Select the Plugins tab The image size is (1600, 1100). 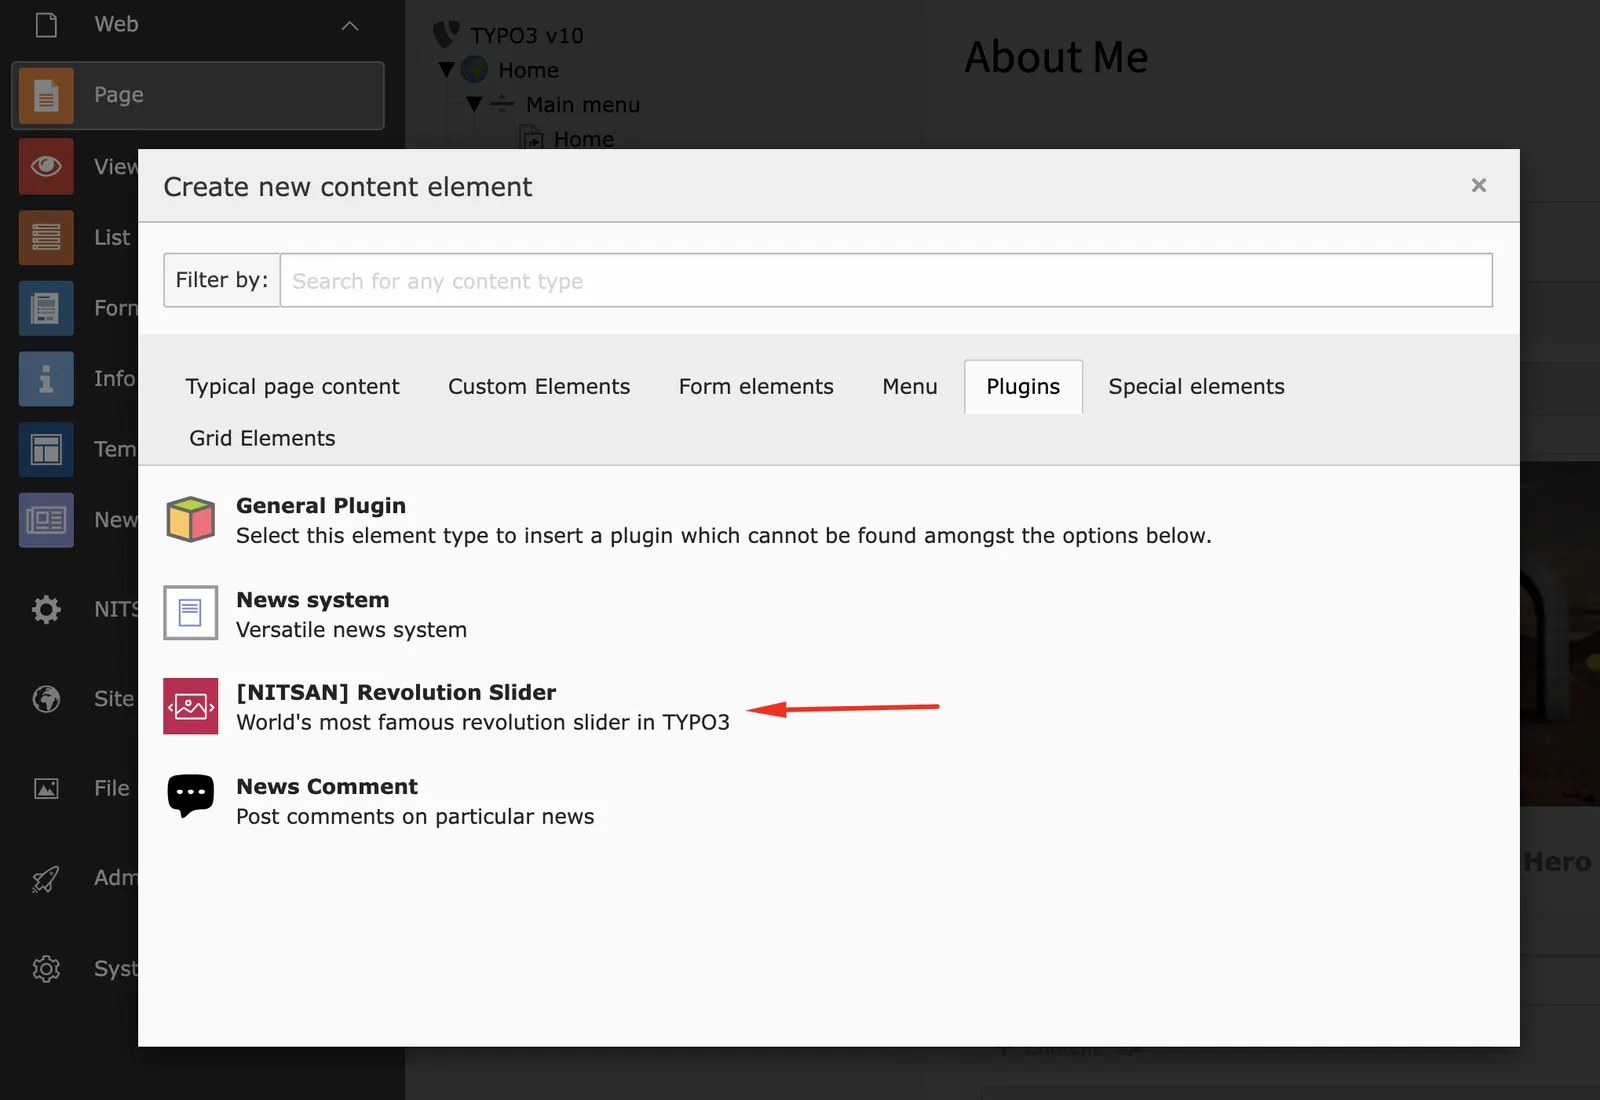(1023, 387)
